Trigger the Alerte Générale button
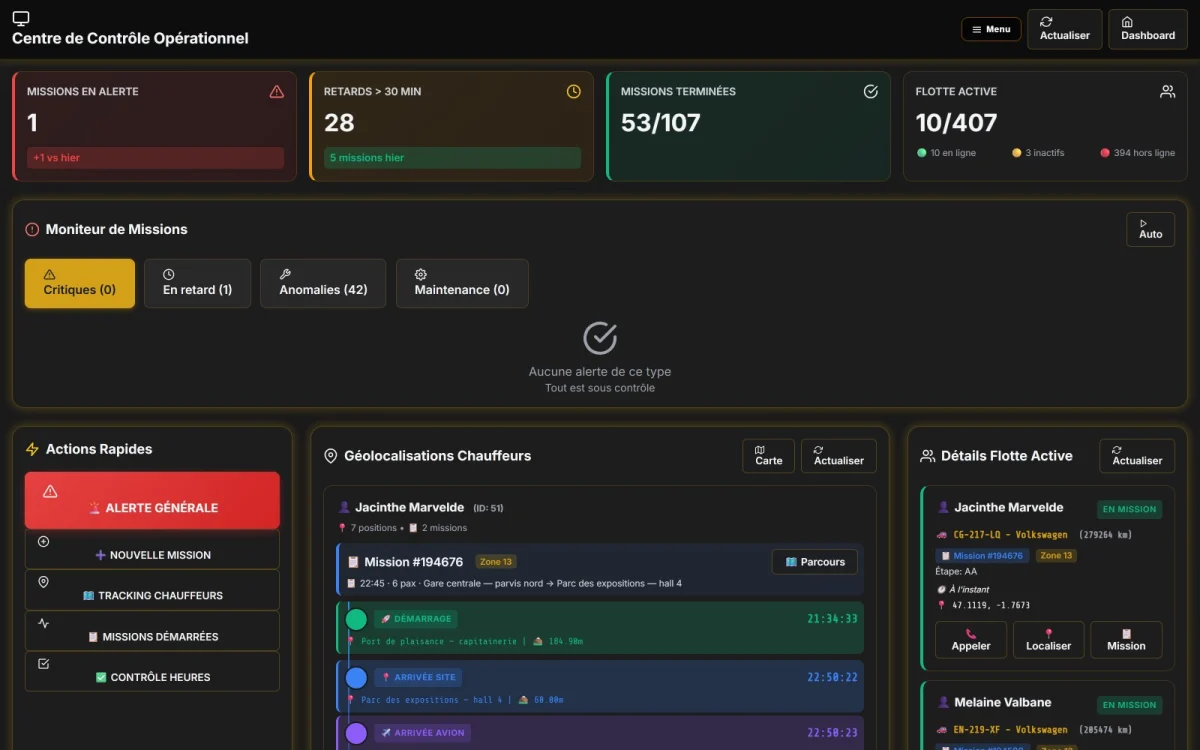1200x750 pixels. (152, 500)
